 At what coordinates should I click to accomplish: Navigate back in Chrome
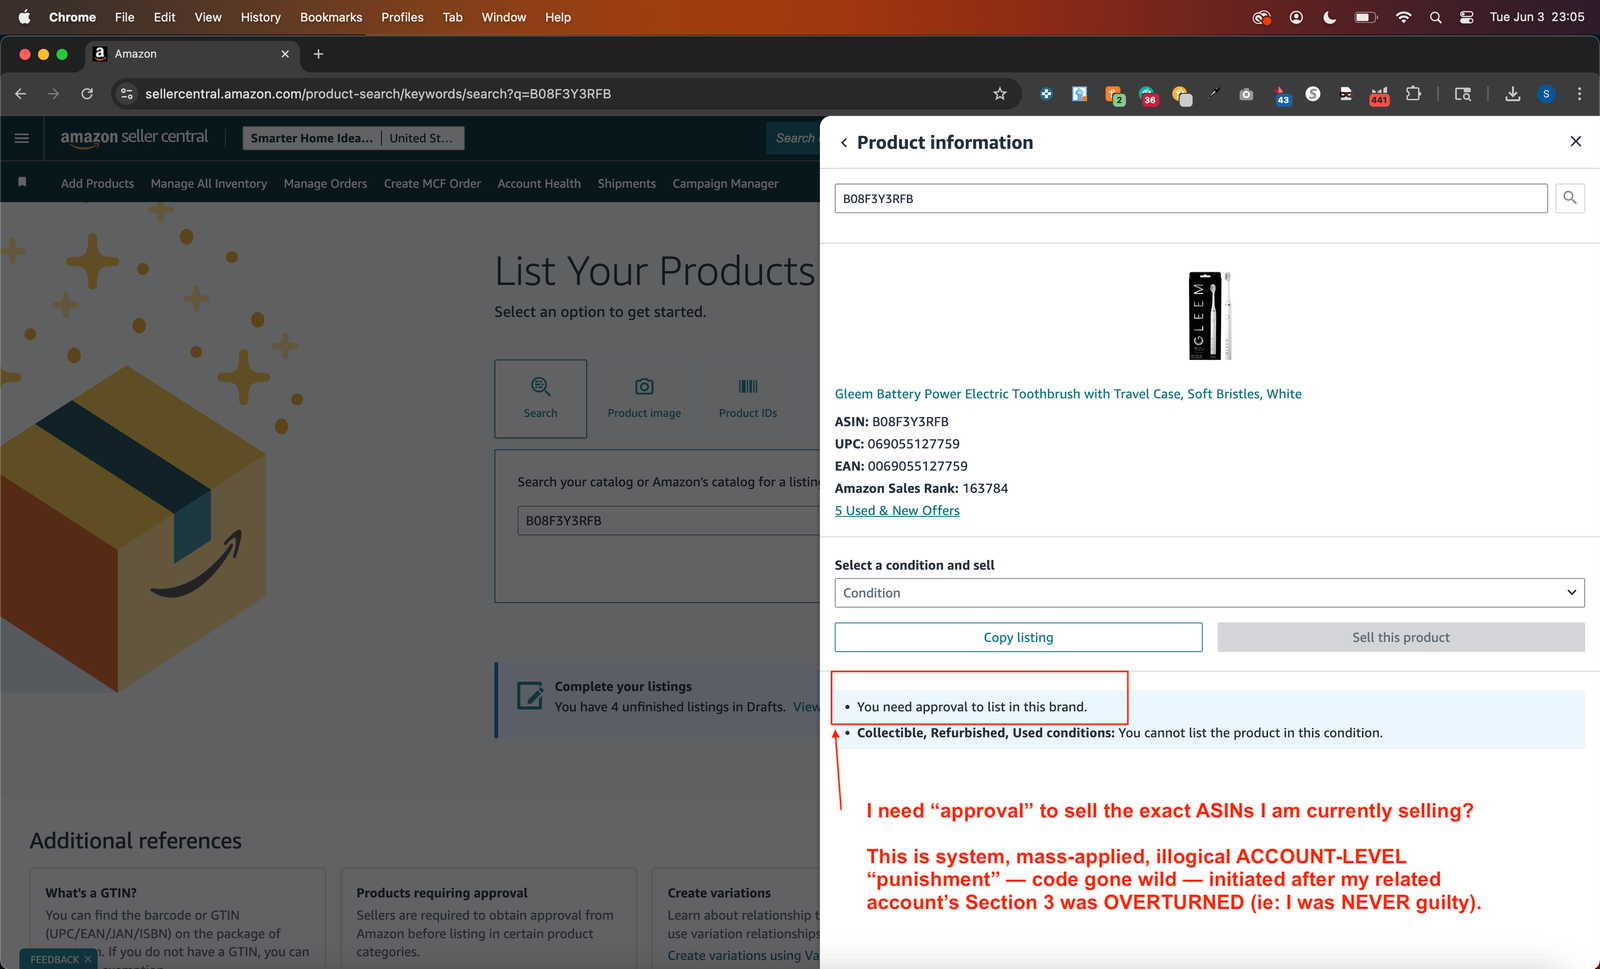coord(21,94)
